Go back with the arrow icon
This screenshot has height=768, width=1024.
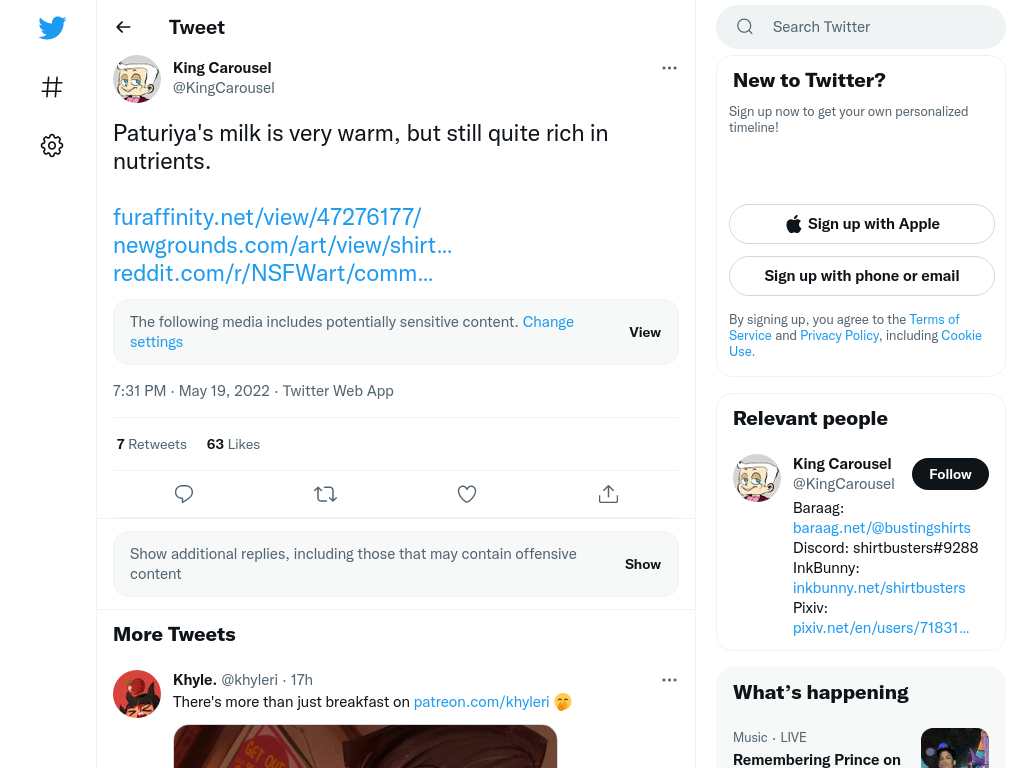[123, 27]
